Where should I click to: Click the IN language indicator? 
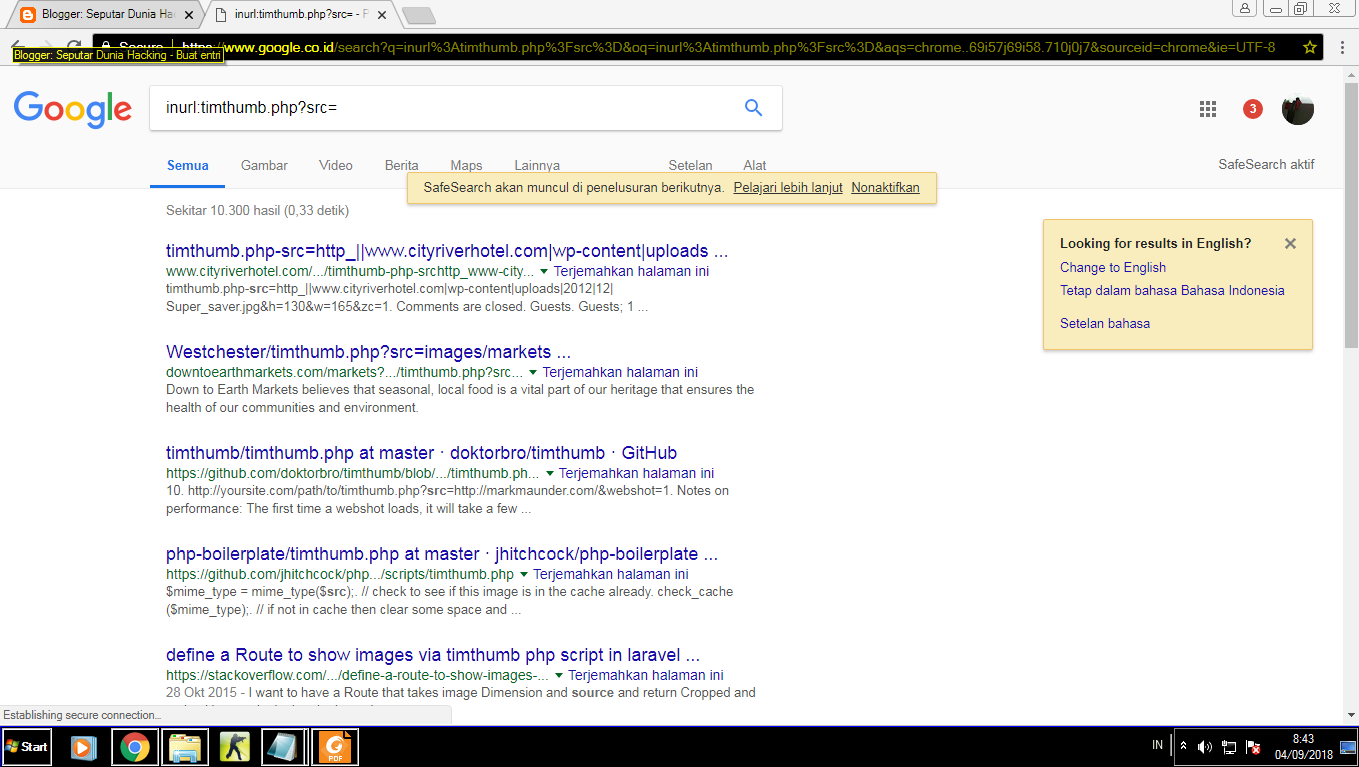tap(1158, 745)
